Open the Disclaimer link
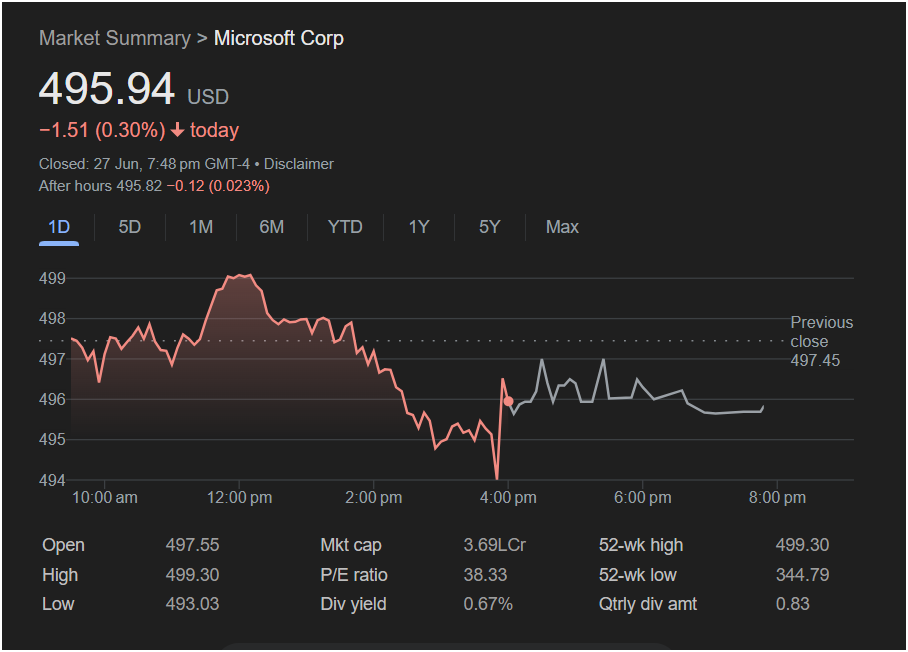Viewport: 908px width, 652px height. [x=299, y=164]
